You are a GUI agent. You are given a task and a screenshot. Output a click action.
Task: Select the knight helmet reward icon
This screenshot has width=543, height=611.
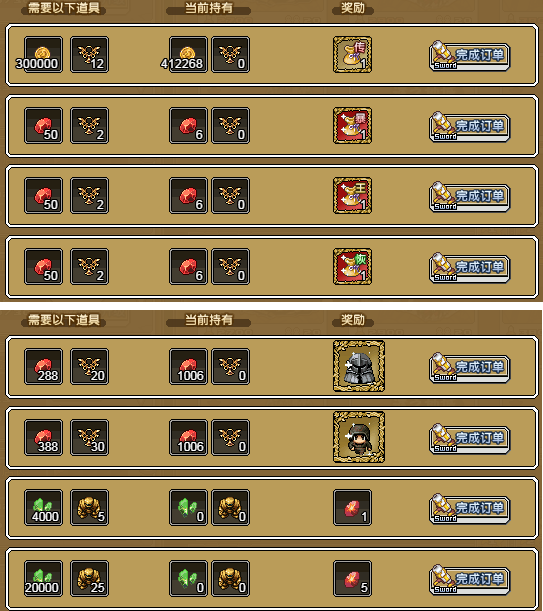point(359,366)
